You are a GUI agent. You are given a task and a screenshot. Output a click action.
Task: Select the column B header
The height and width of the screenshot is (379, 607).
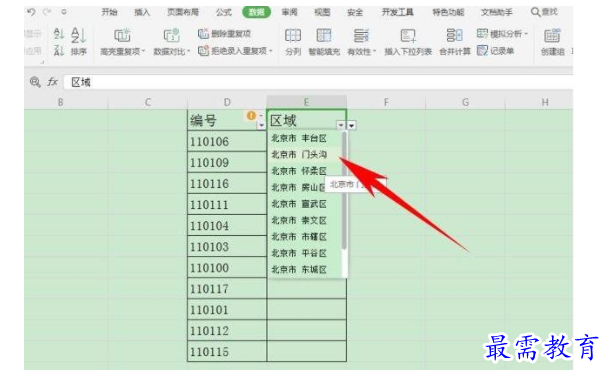coord(61,102)
